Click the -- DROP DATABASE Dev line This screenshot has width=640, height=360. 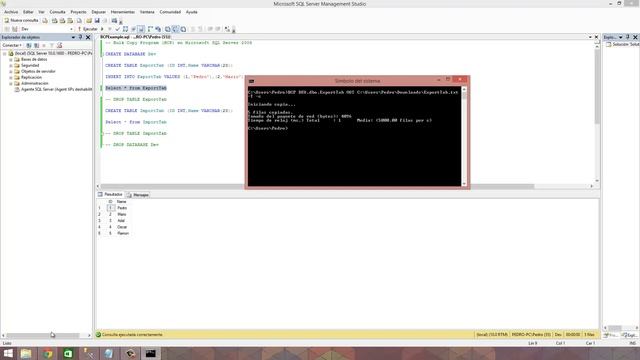132,145
